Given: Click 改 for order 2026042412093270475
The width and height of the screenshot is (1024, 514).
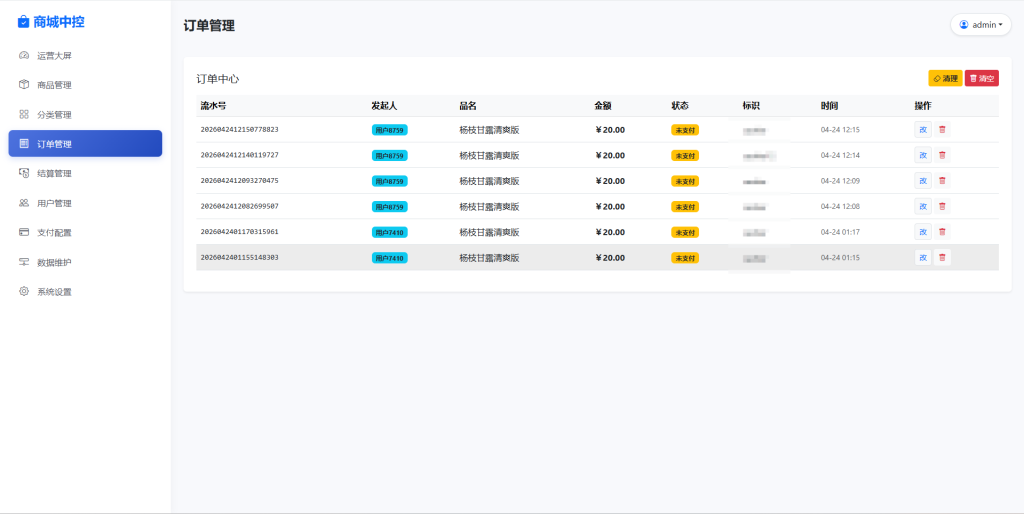Looking at the screenshot, I should pyautogui.click(x=922, y=181).
